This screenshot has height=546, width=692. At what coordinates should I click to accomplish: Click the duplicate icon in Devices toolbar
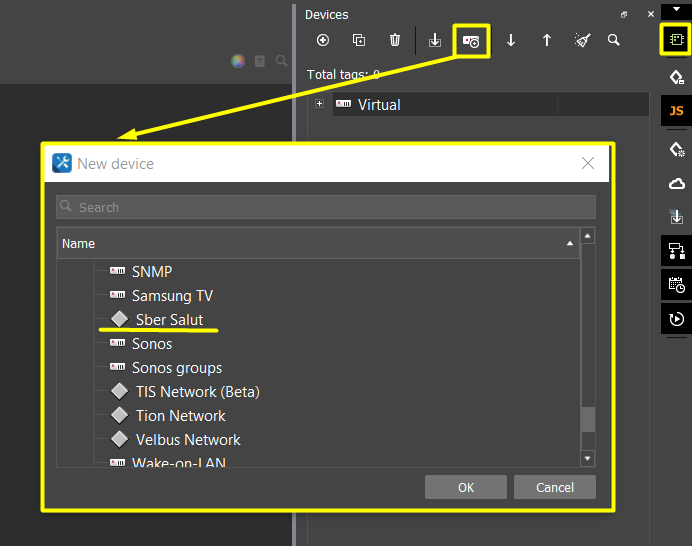click(359, 40)
